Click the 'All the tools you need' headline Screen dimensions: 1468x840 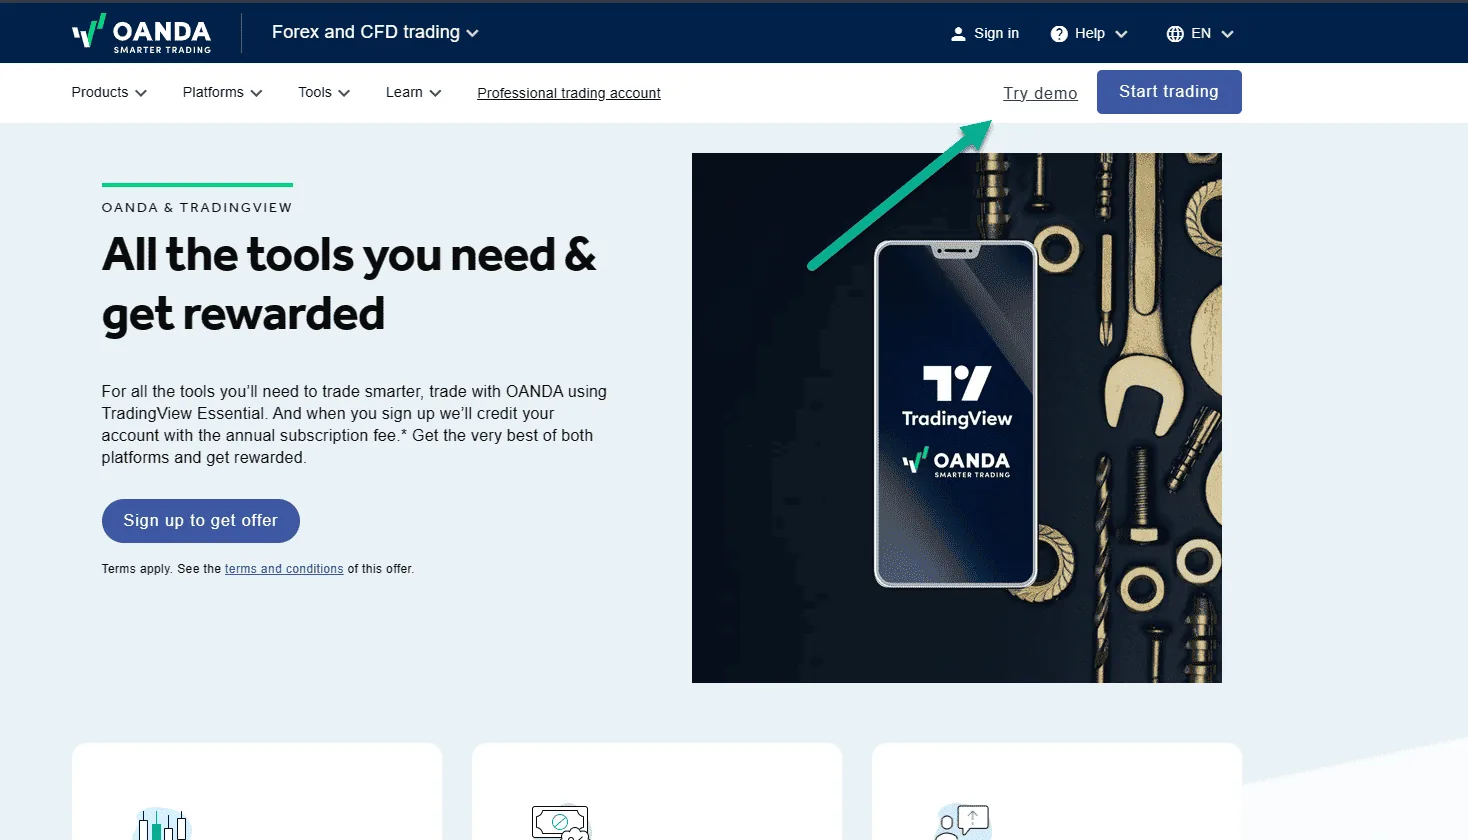point(349,284)
